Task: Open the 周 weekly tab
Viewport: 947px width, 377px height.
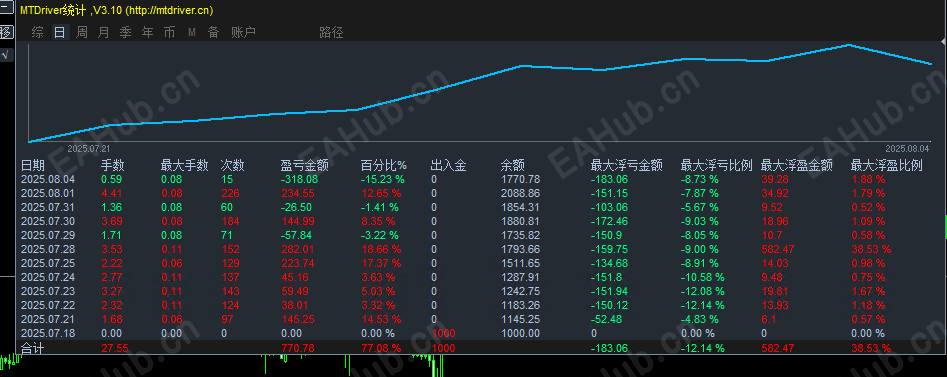Action: pos(82,33)
